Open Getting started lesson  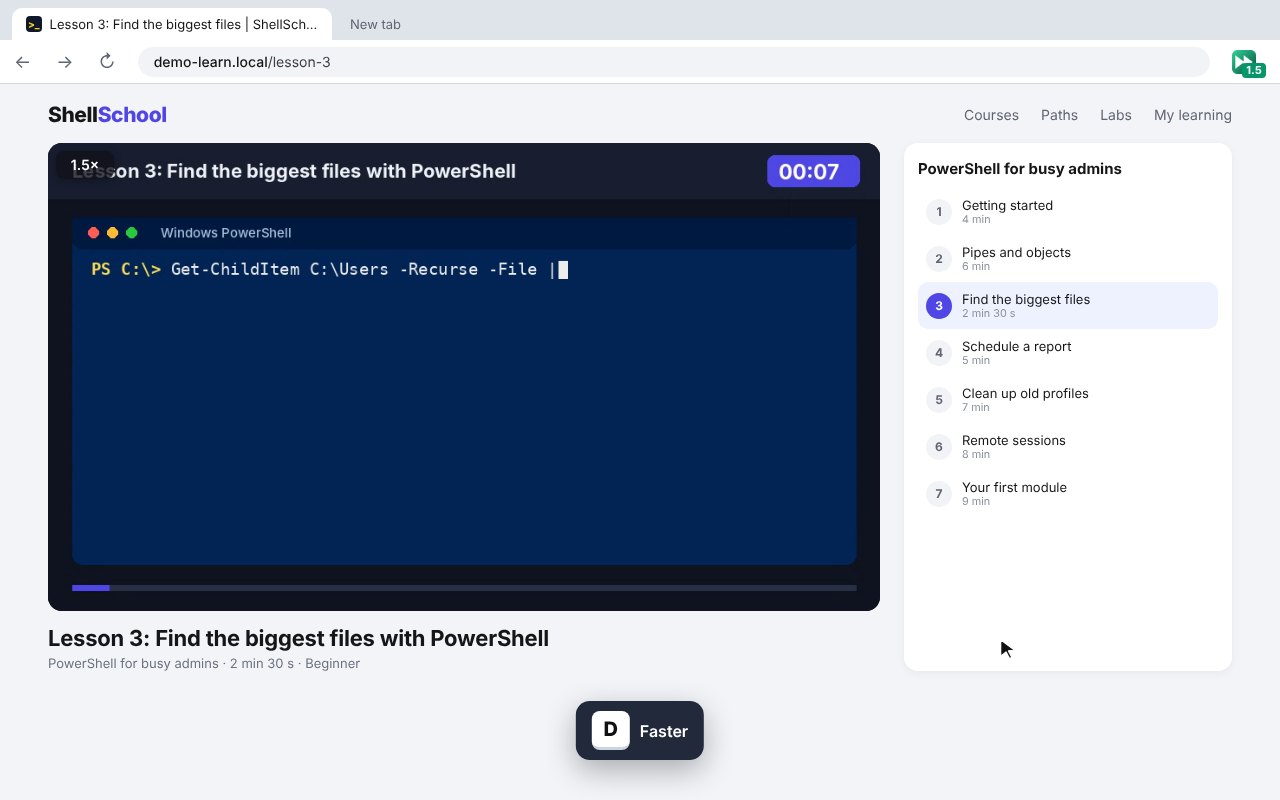pyautogui.click(x=1068, y=212)
